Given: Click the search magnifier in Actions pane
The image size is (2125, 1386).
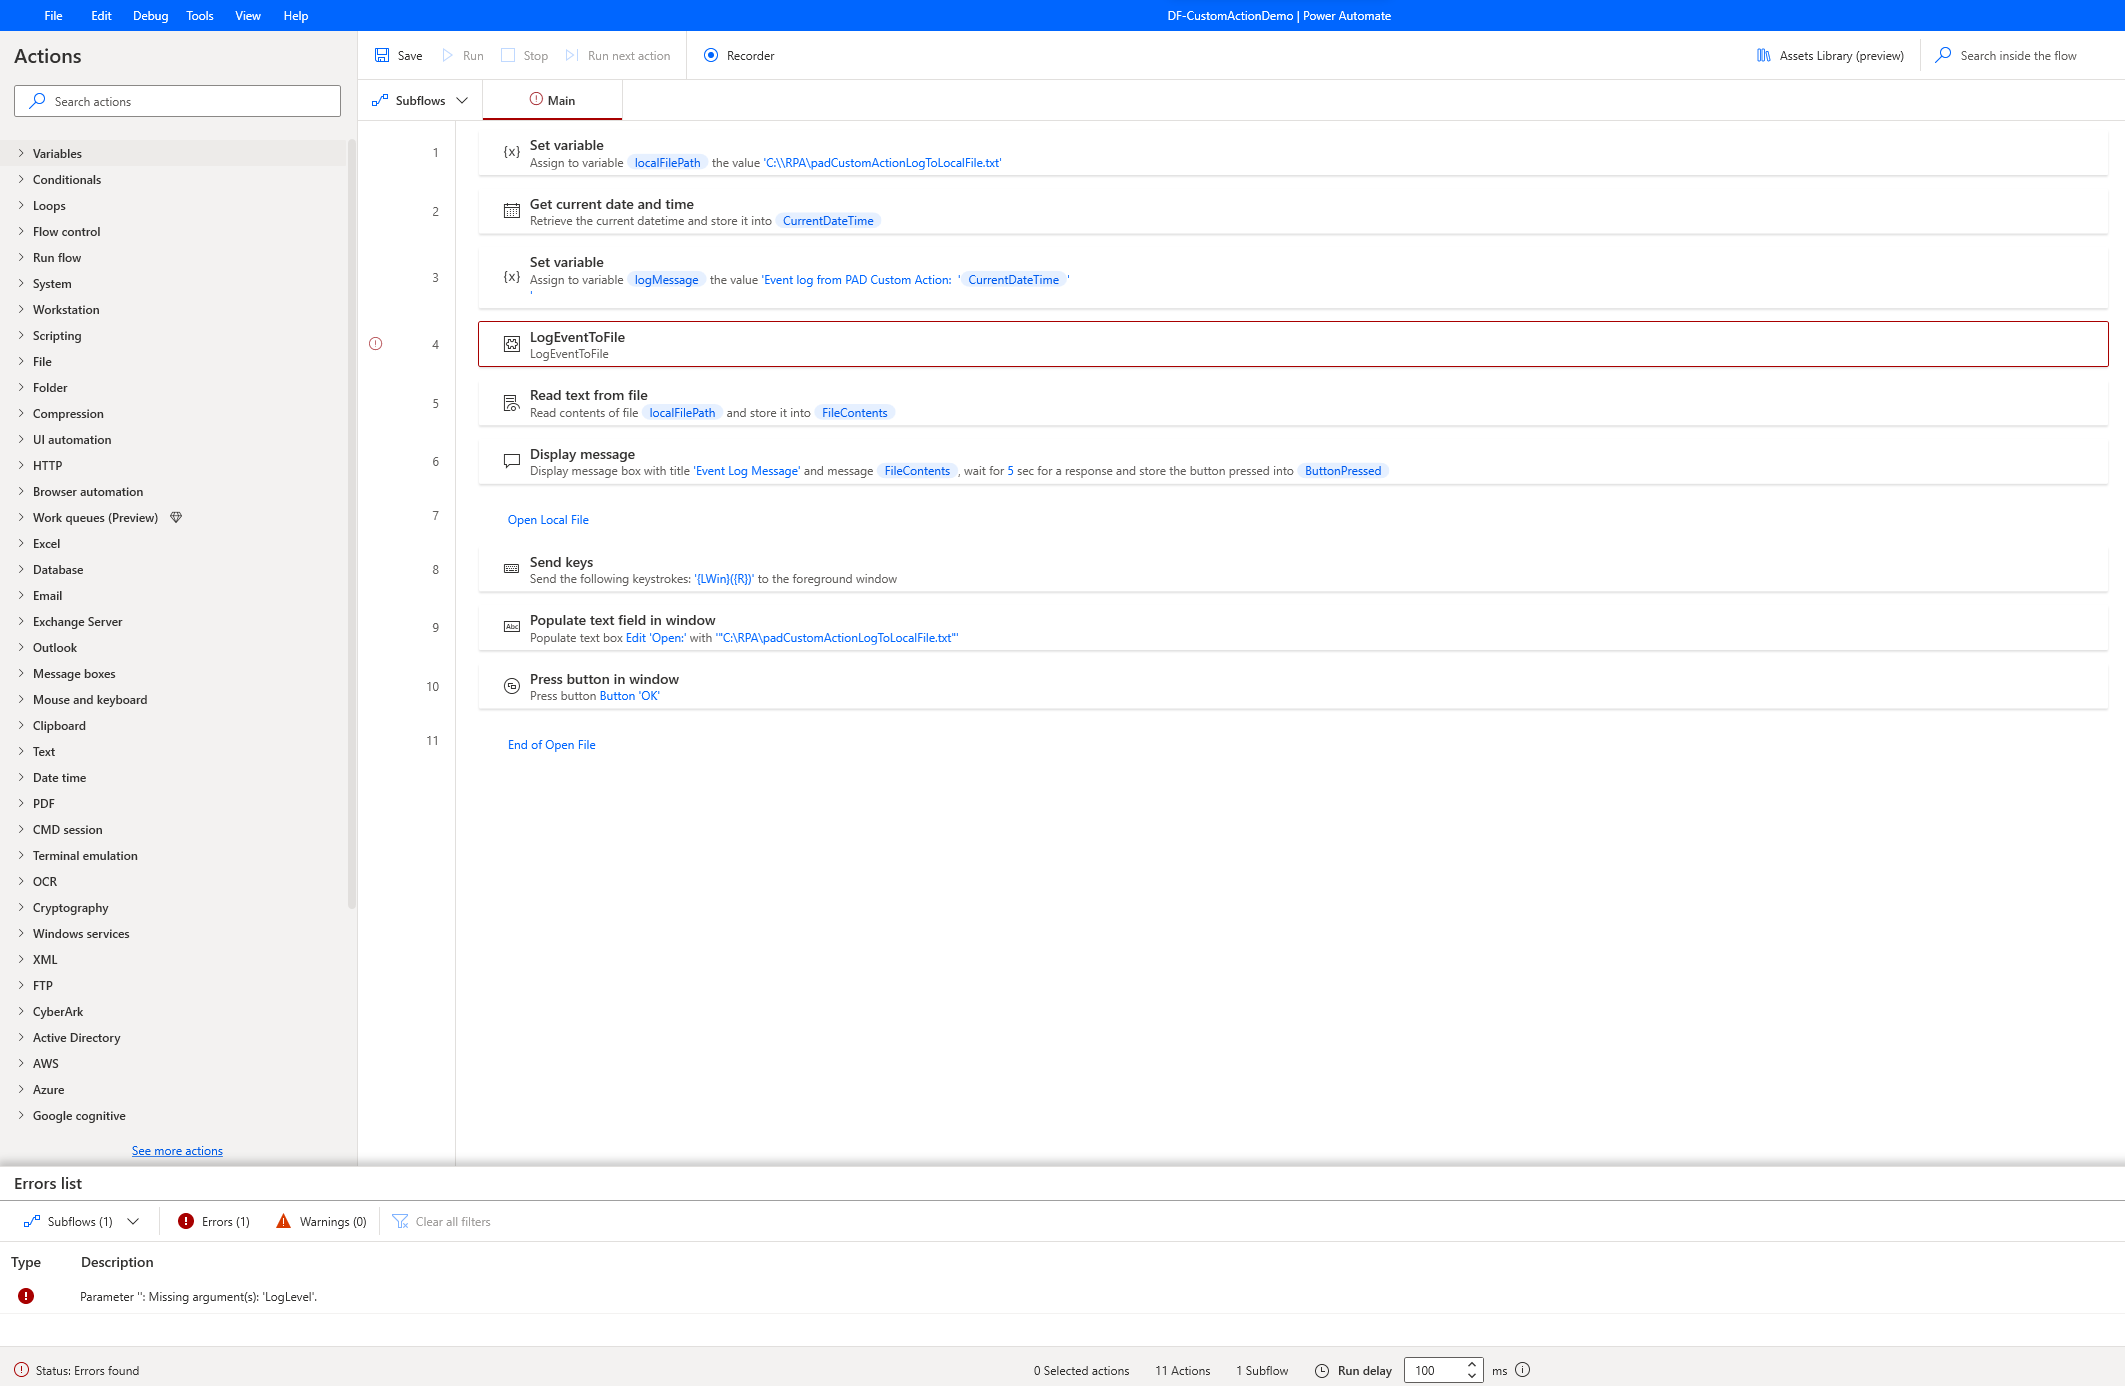Looking at the screenshot, I should tap(38, 101).
